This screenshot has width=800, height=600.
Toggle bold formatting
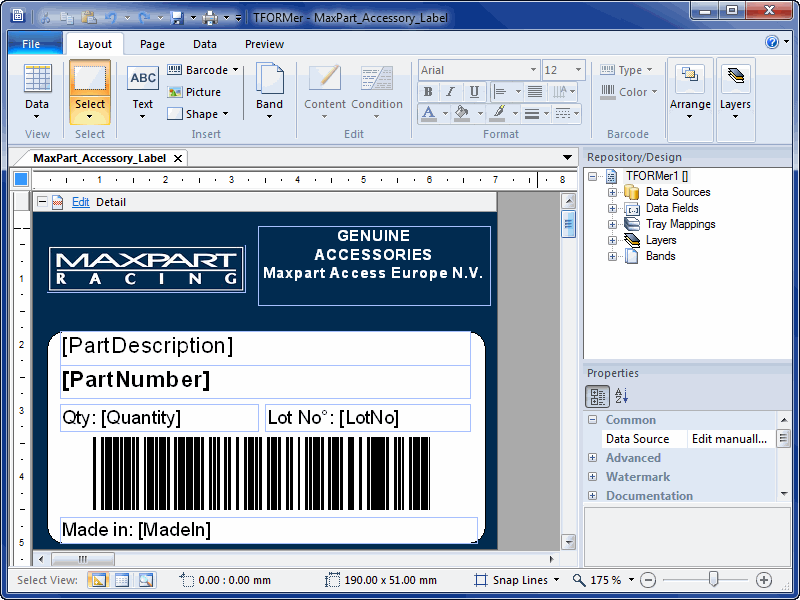tap(426, 91)
